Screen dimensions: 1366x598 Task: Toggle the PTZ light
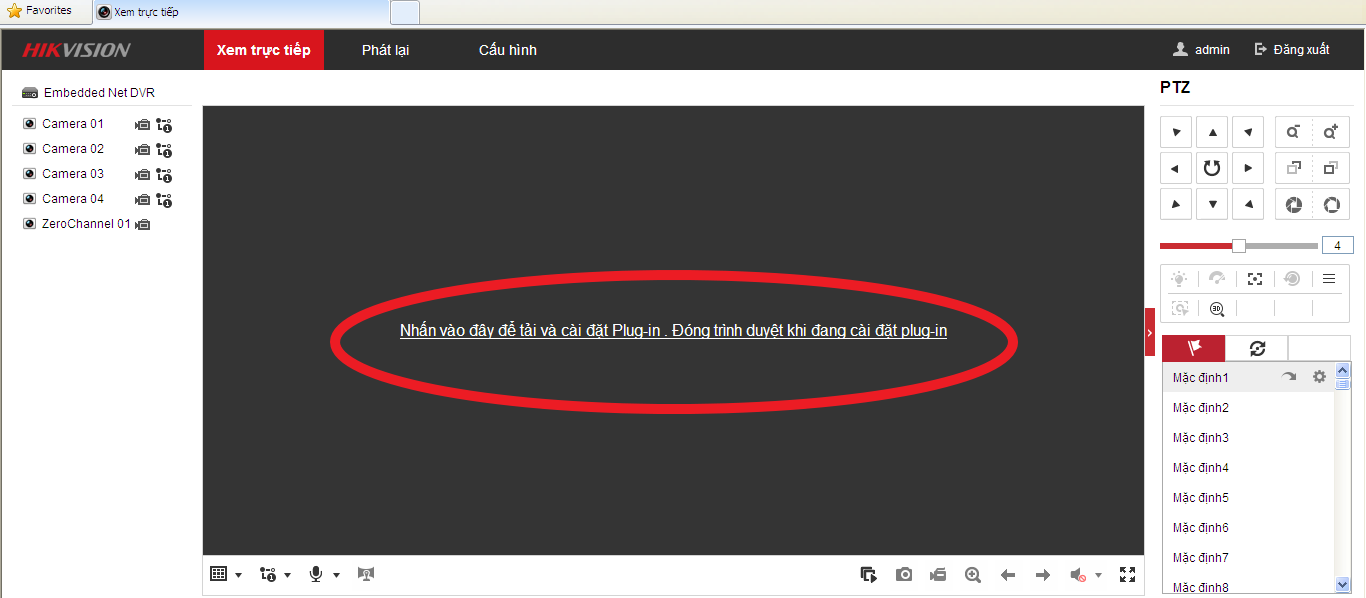point(1180,279)
